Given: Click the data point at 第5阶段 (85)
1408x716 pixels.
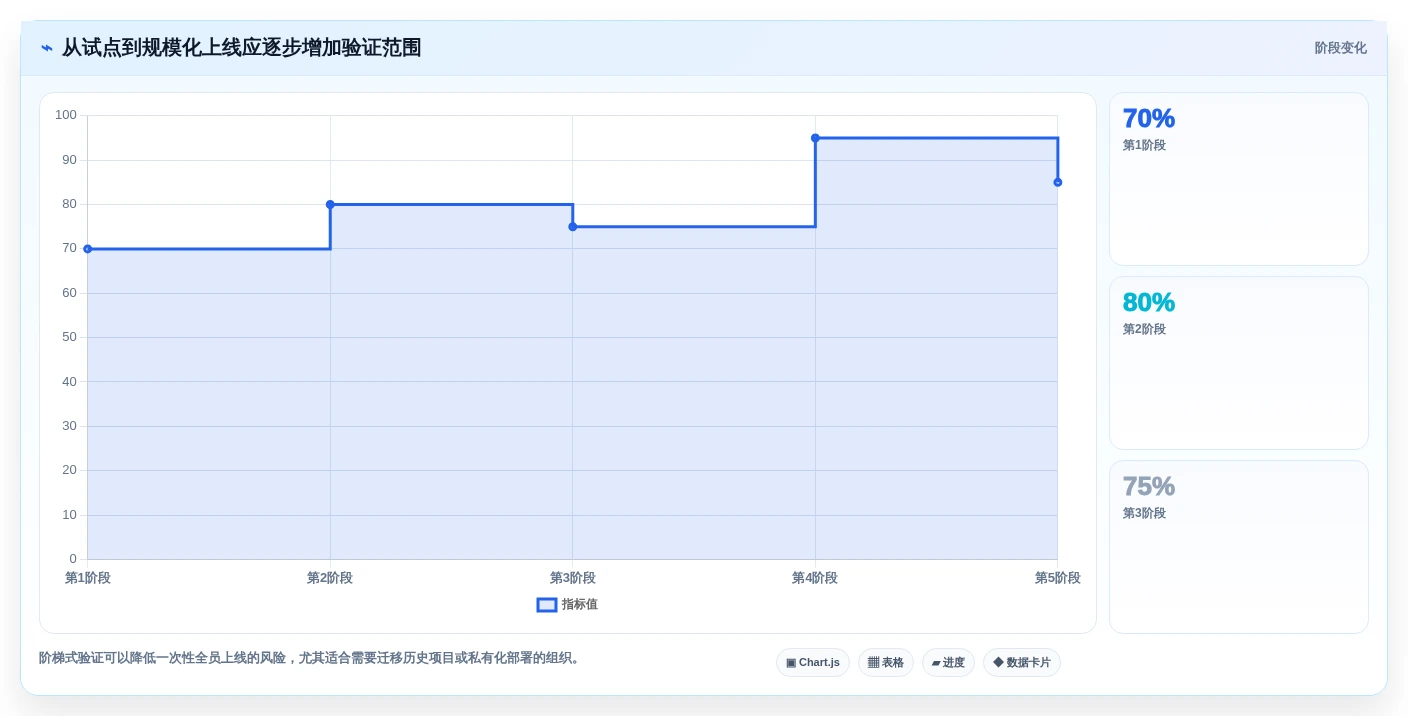Looking at the screenshot, I should tap(1058, 182).
